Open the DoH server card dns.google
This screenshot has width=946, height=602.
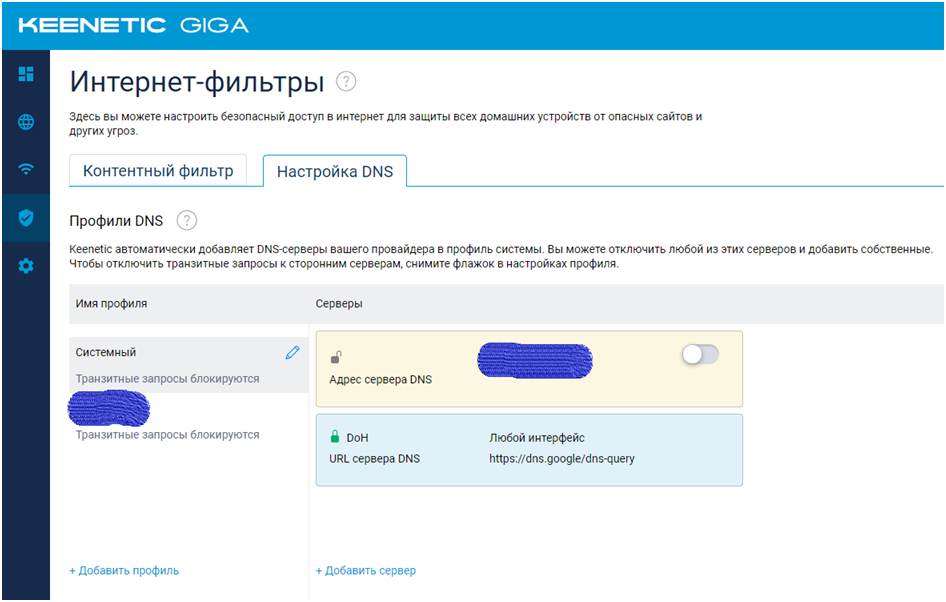coord(529,450)
